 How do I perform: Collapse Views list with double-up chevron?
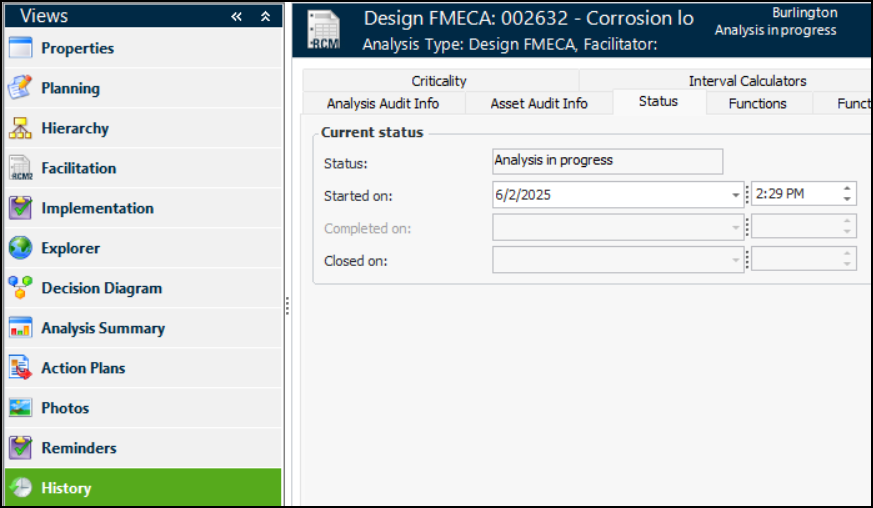pyautogui.click(x=266, y=17)
